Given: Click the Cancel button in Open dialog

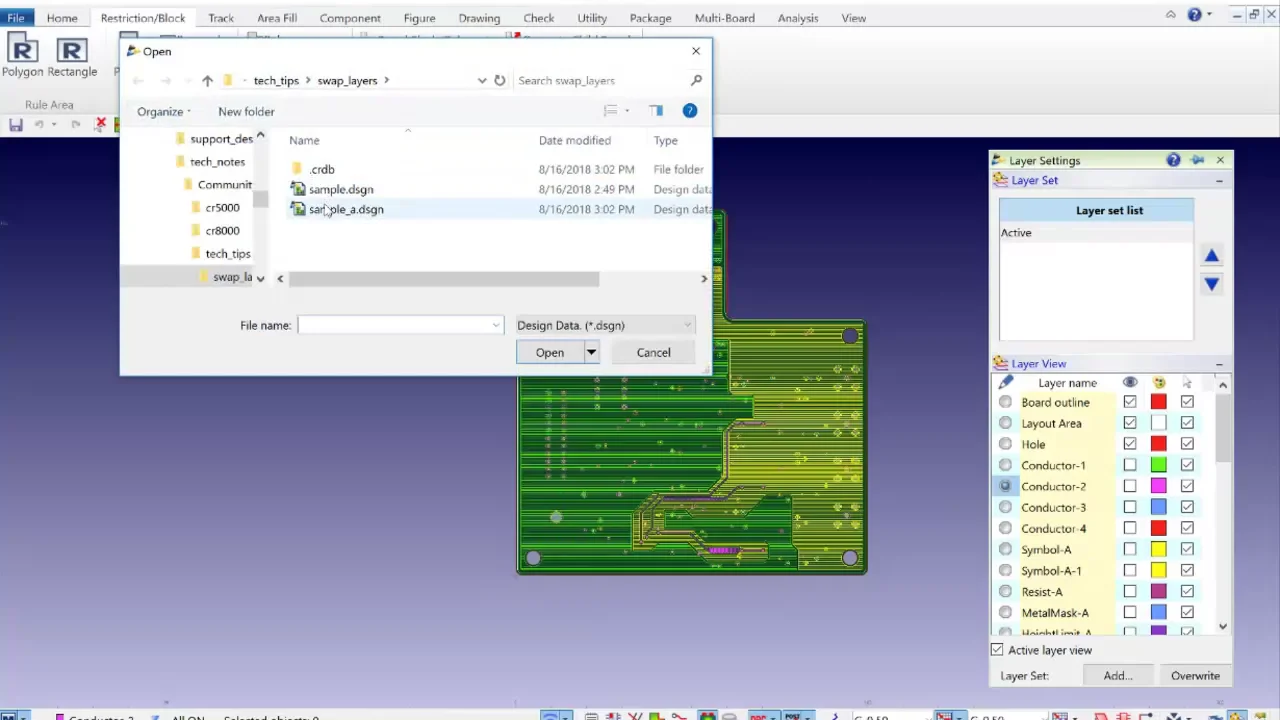Looking at the screenshot, I should click(x=653, y=352).
